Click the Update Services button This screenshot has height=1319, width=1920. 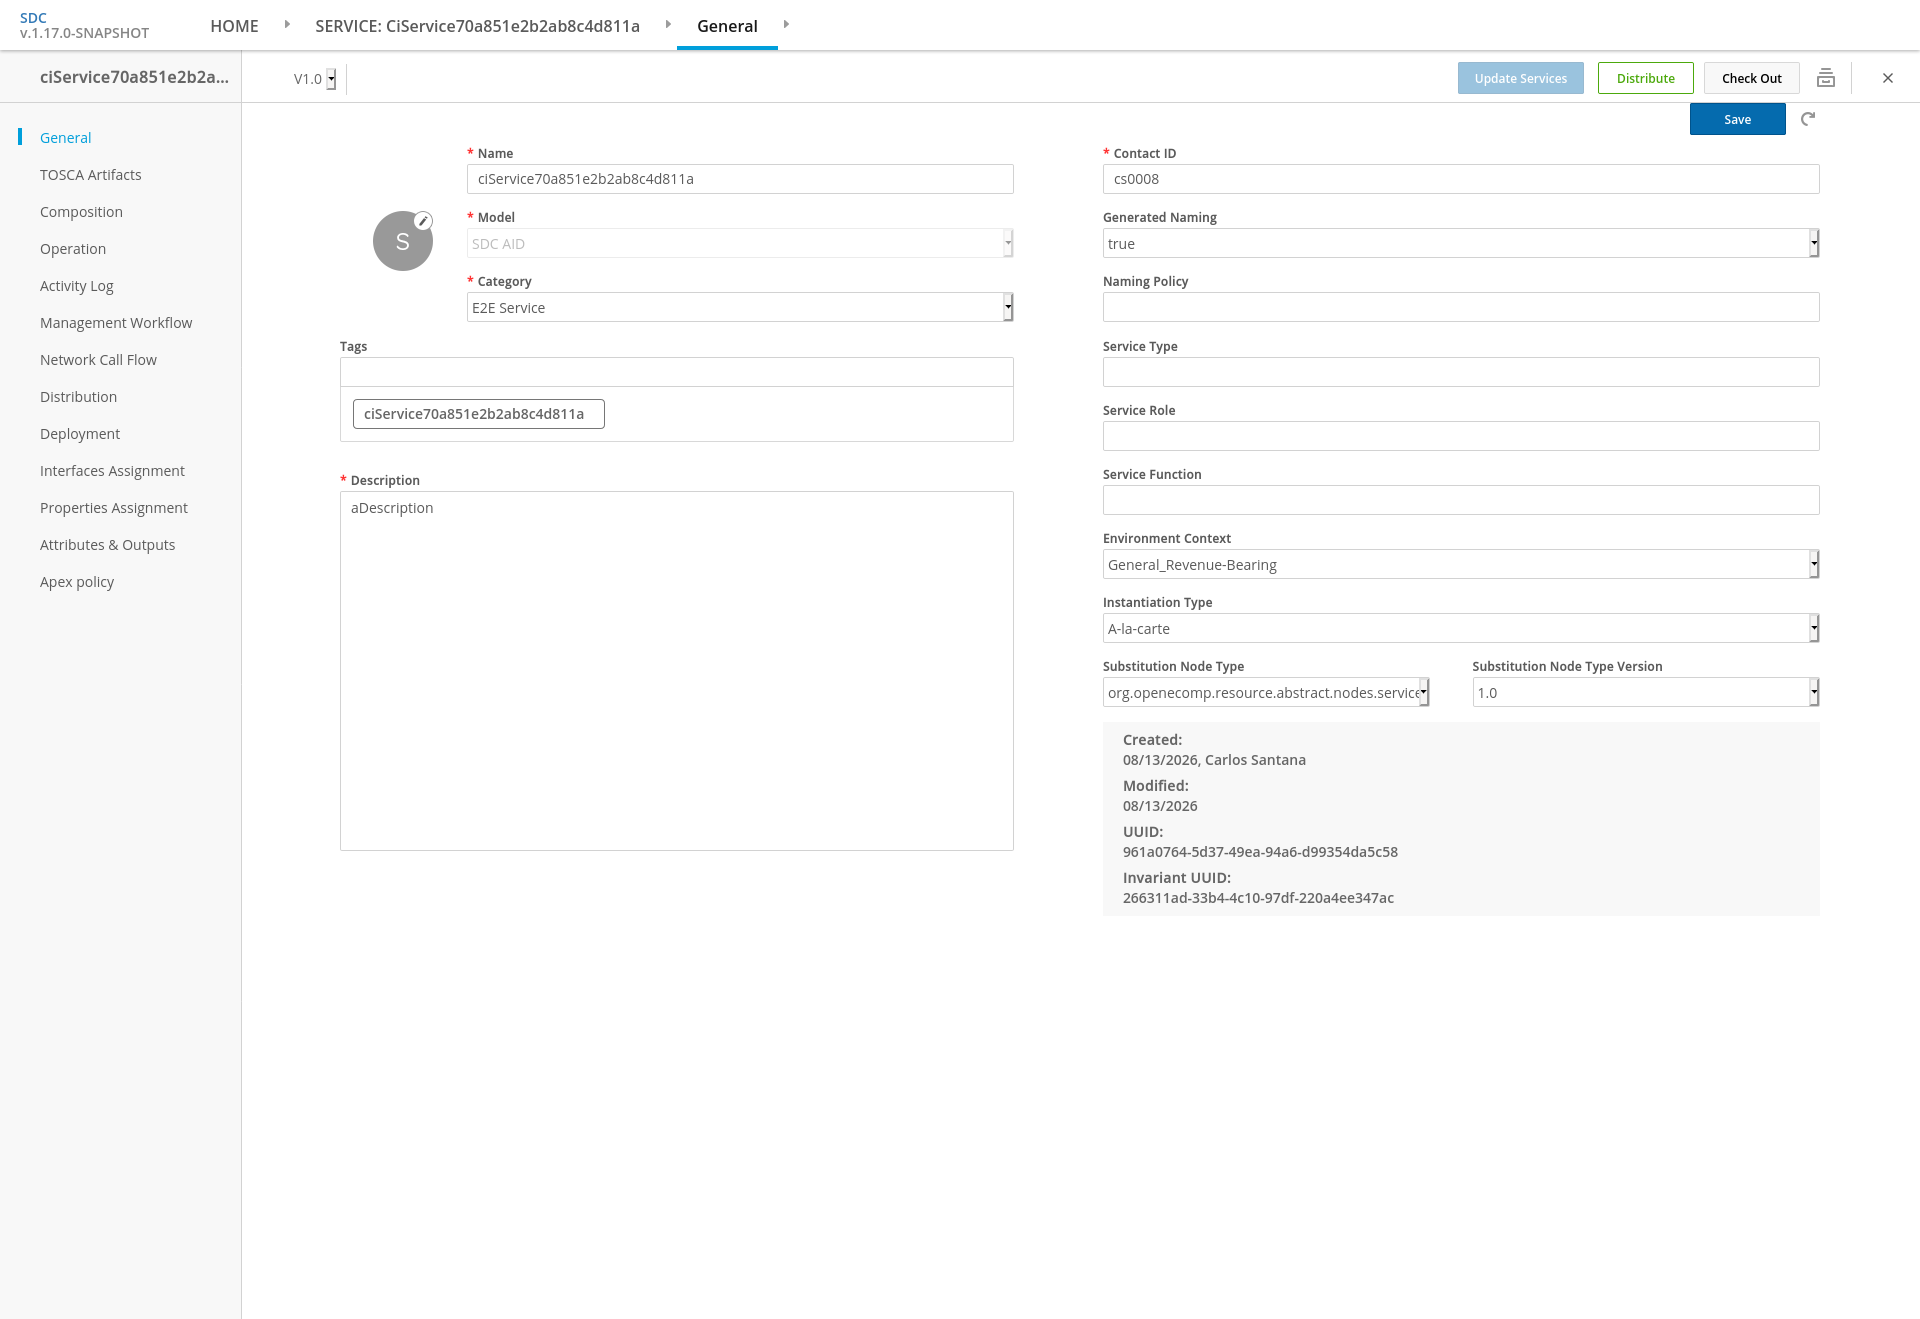[x=1520, y=78]
